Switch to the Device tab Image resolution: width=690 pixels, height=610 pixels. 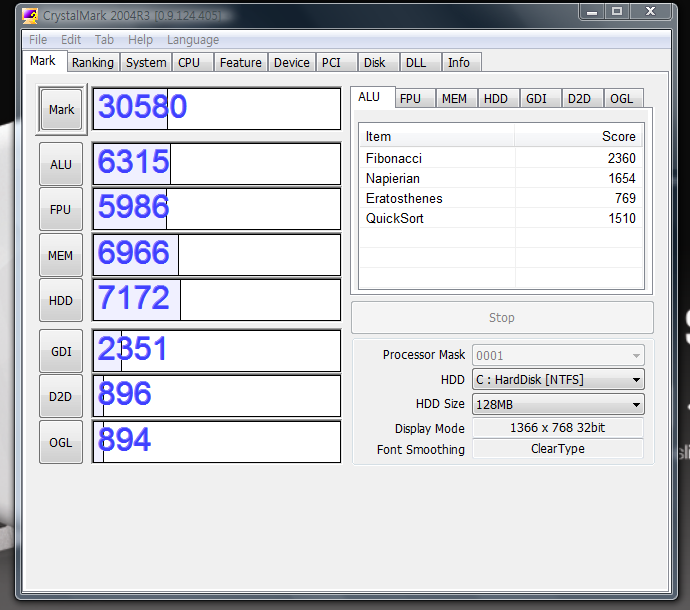pos(292,62)
